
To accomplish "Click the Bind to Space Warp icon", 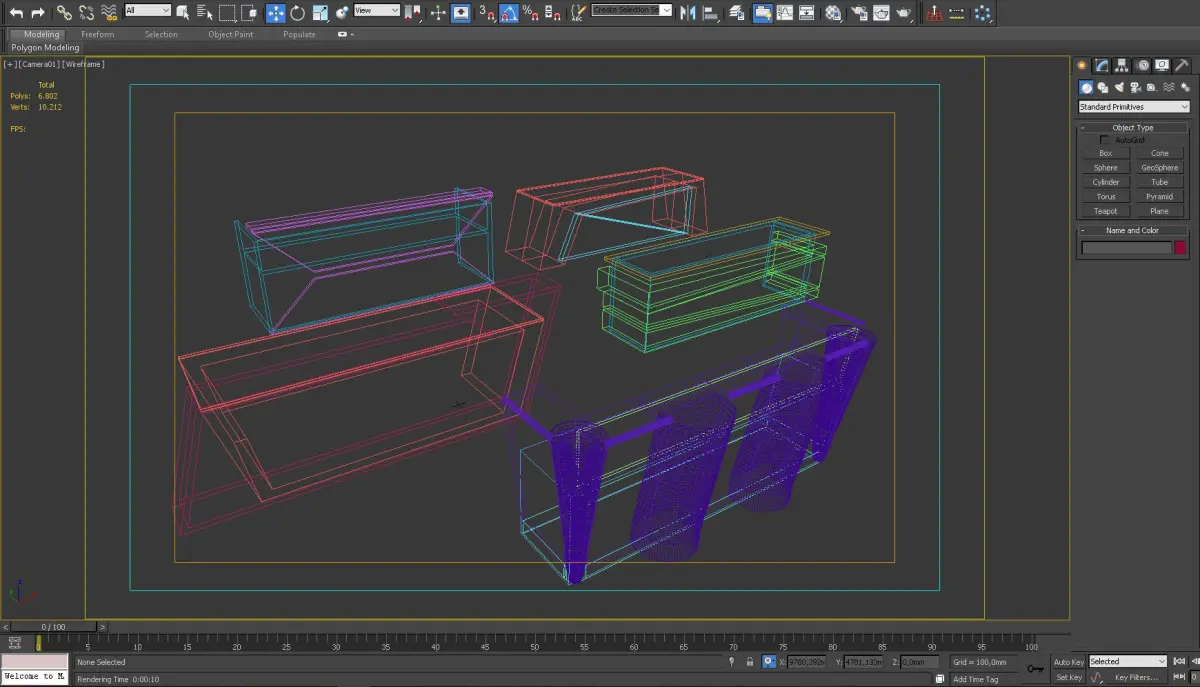I will (109, 13).
